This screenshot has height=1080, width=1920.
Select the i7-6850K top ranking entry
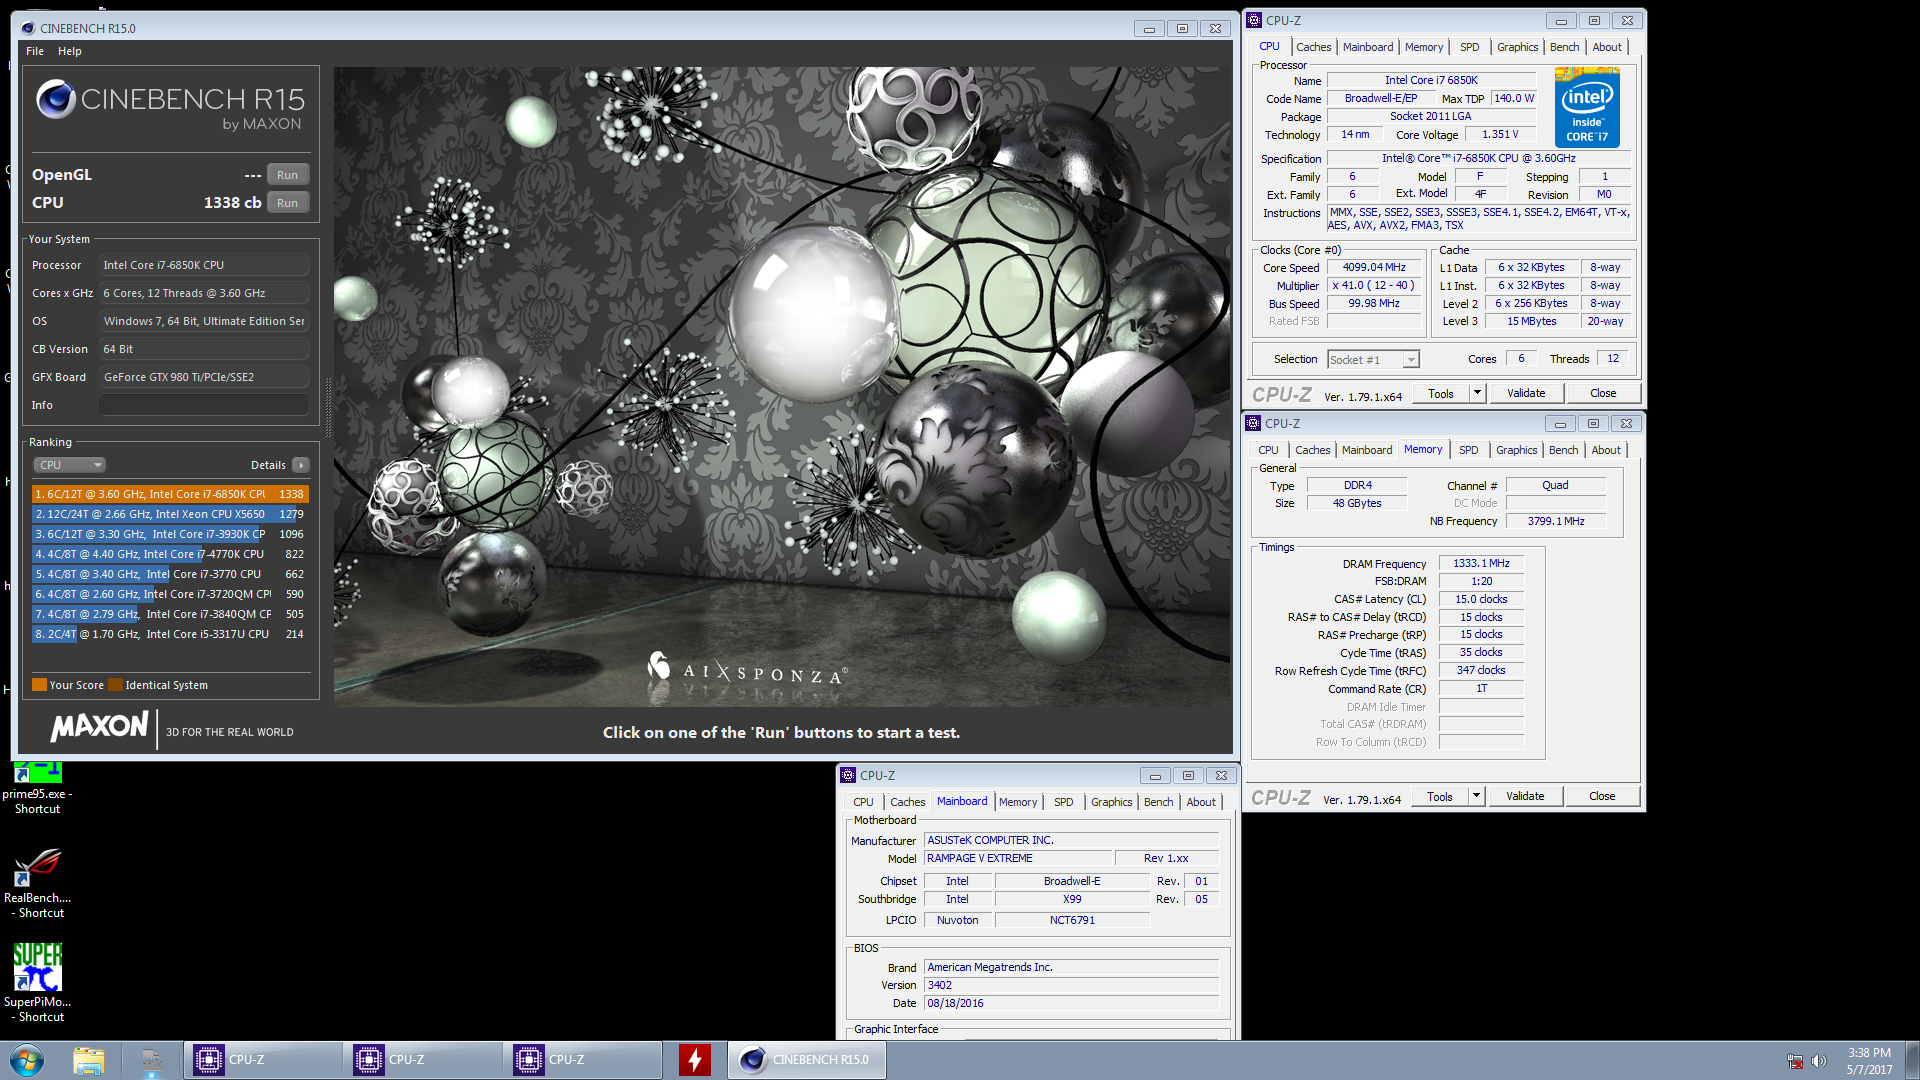pyautogui.click(x=170, y=494)
